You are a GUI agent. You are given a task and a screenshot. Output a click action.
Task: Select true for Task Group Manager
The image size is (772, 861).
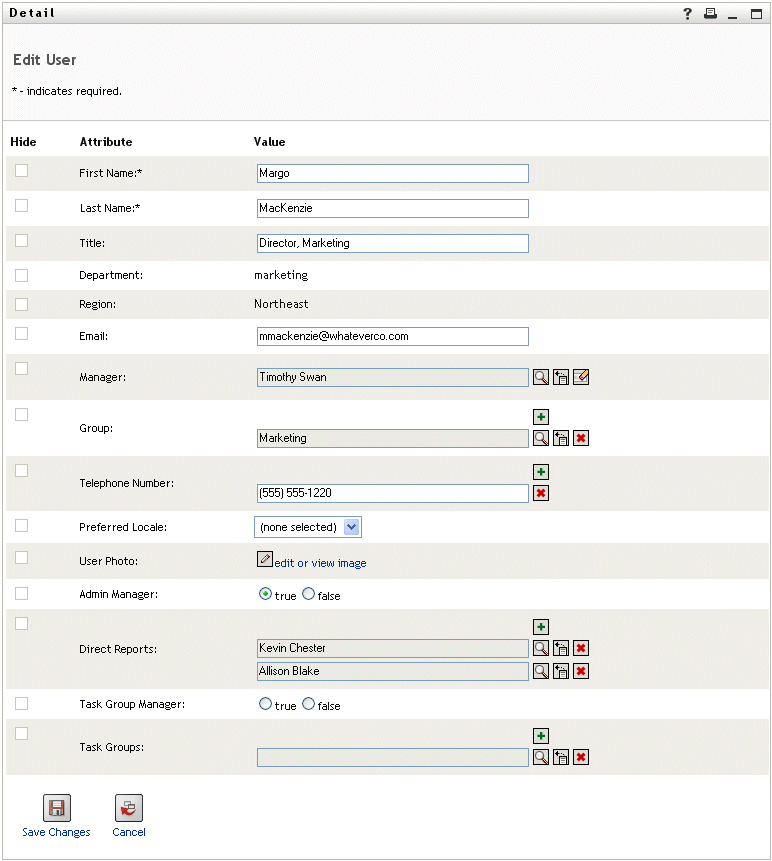click(265, 704)
